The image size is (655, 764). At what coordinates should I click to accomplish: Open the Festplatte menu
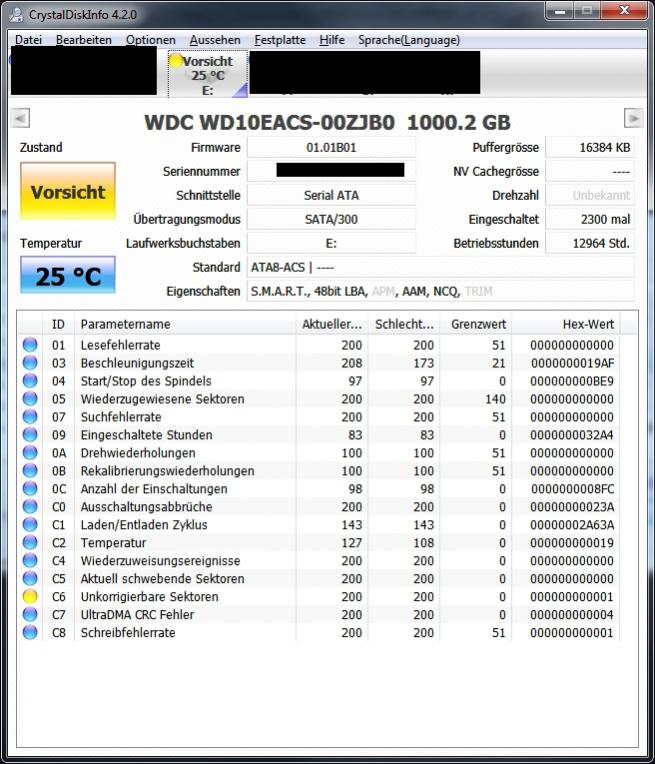280,40
